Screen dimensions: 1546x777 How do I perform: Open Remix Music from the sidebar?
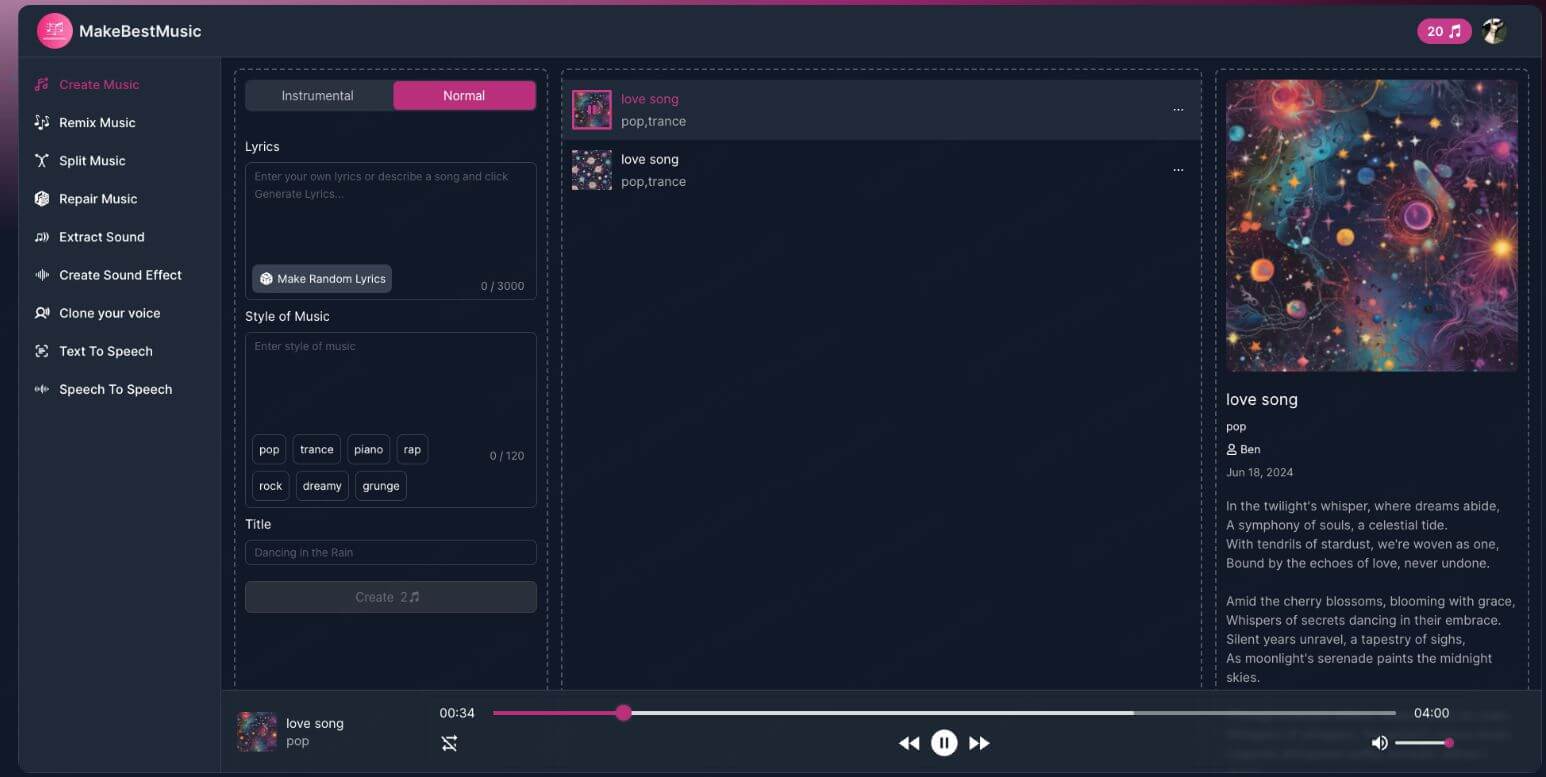97,123
